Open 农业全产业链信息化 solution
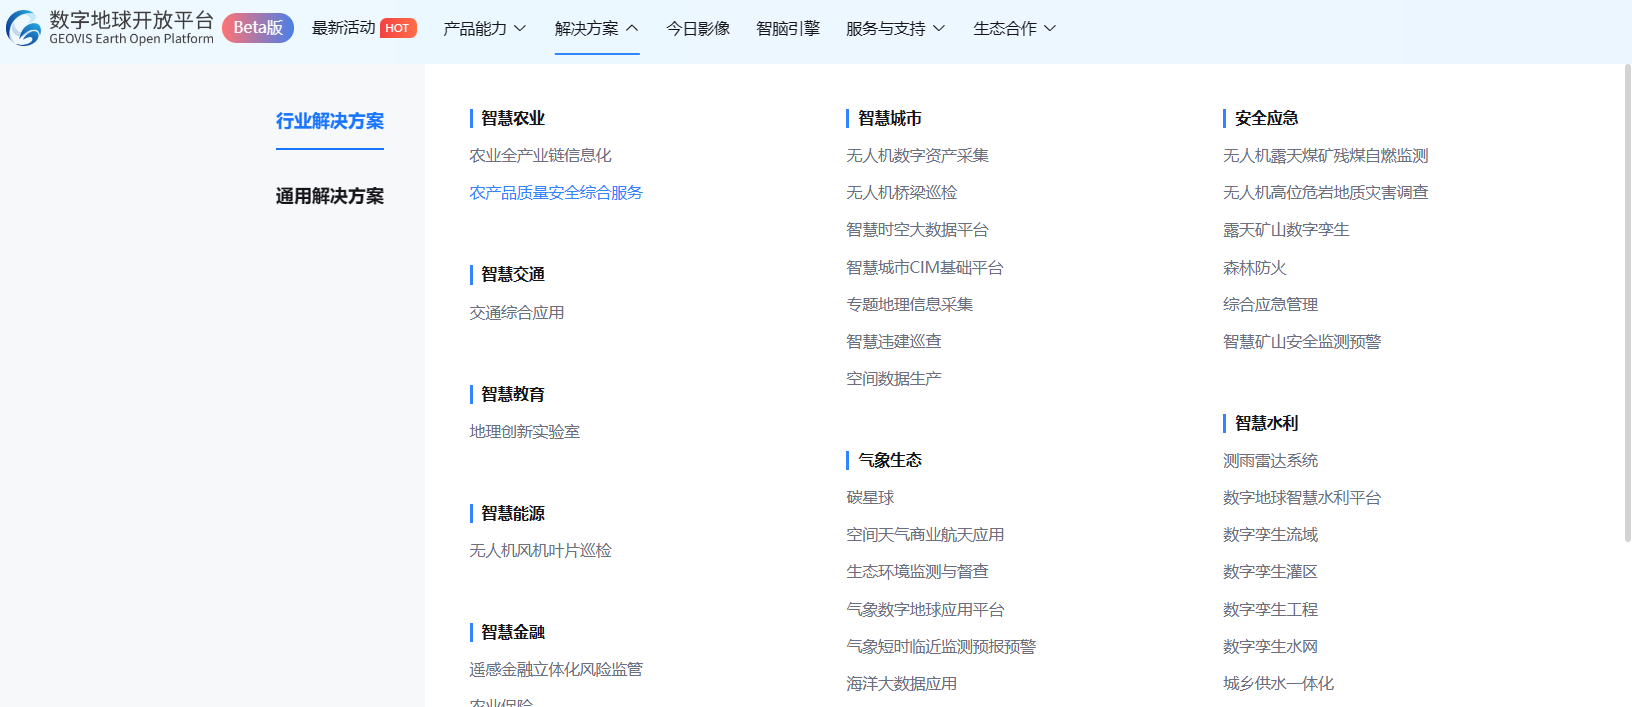This screenshot has width=1632, height=707. click(540, 156)
